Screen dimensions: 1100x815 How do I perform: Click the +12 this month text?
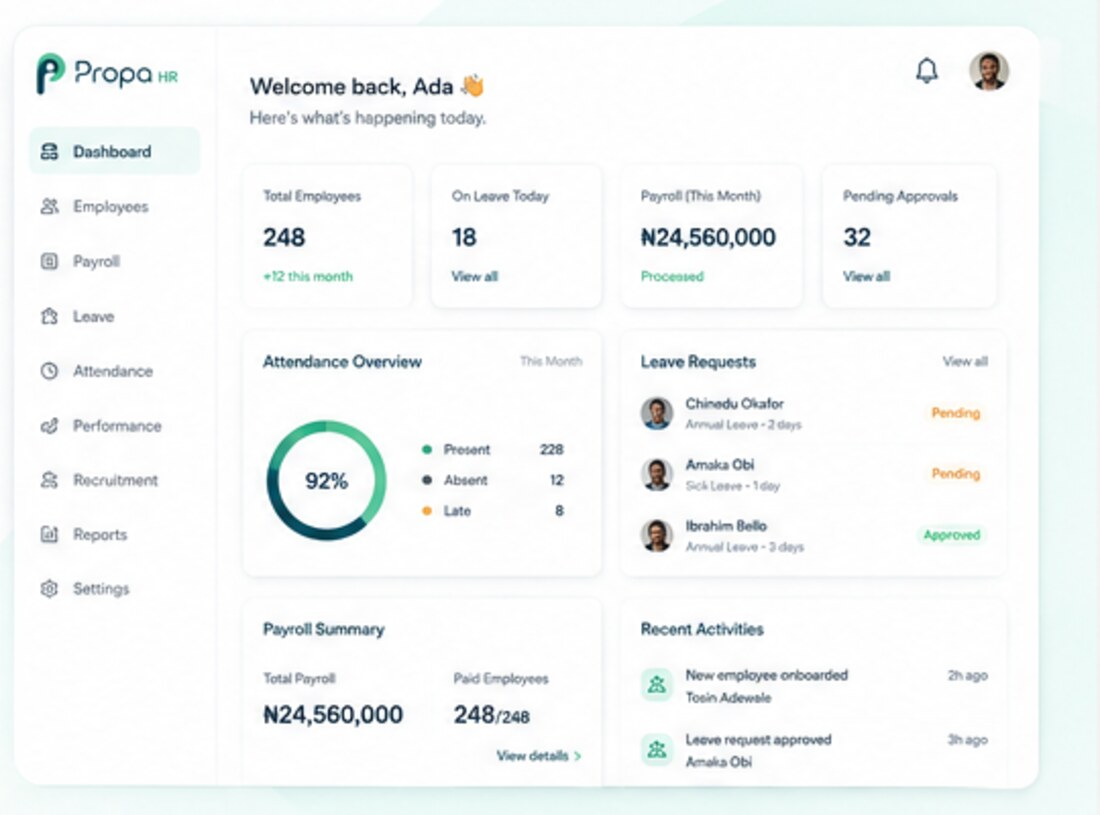point(308,276)
